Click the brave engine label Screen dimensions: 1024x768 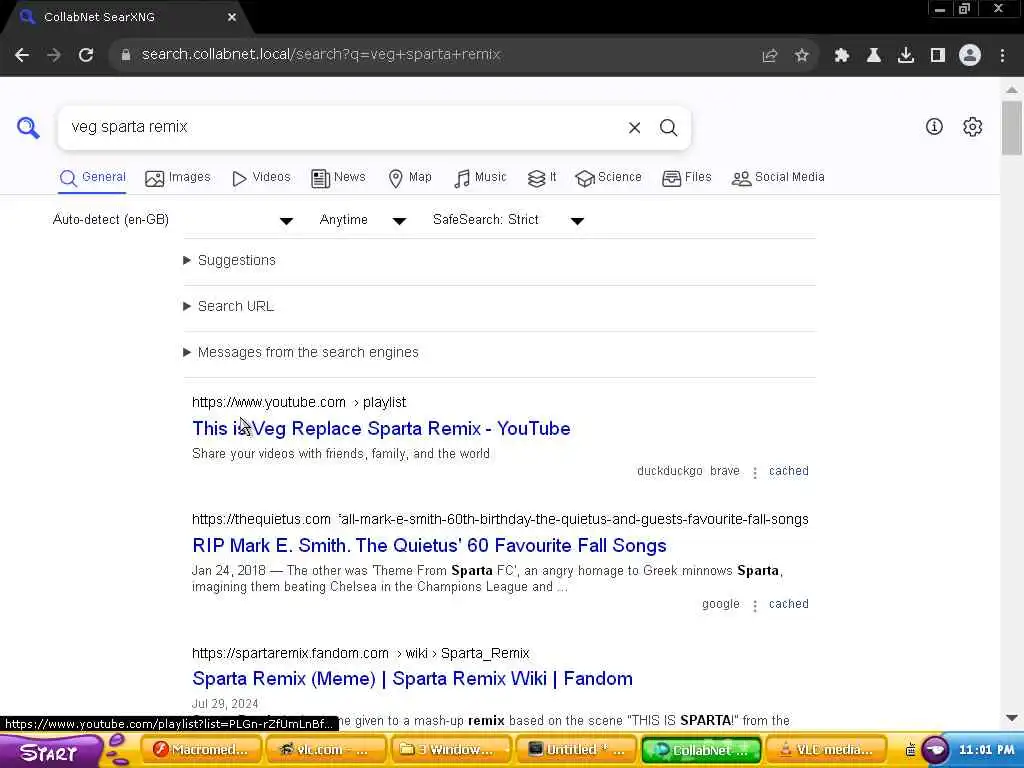tap(724, 472)
